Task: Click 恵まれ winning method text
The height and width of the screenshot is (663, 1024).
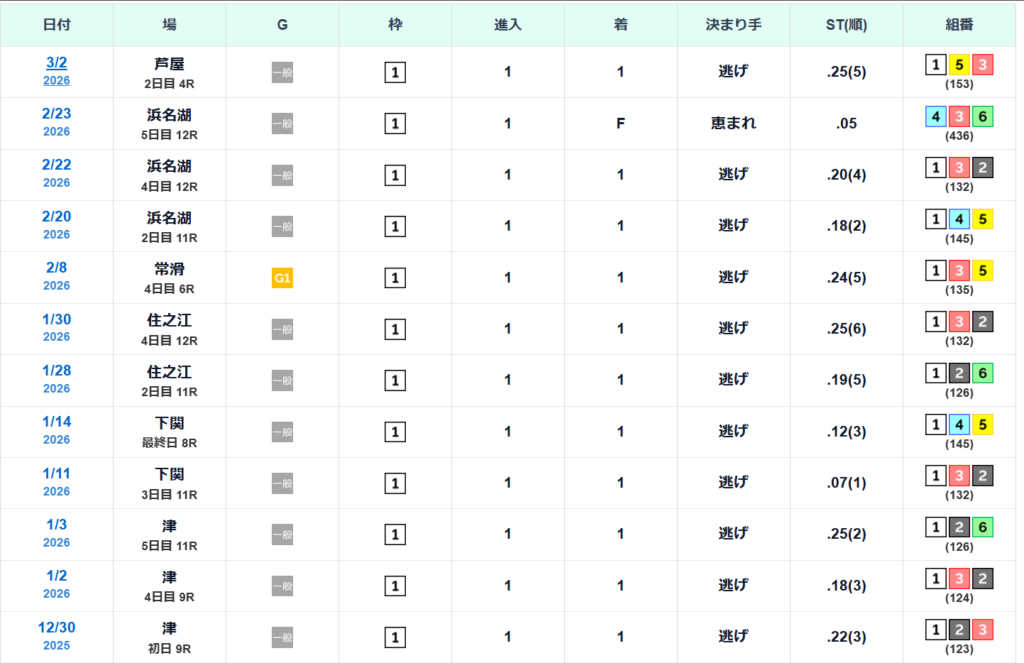Action: (x=733, y=124)
